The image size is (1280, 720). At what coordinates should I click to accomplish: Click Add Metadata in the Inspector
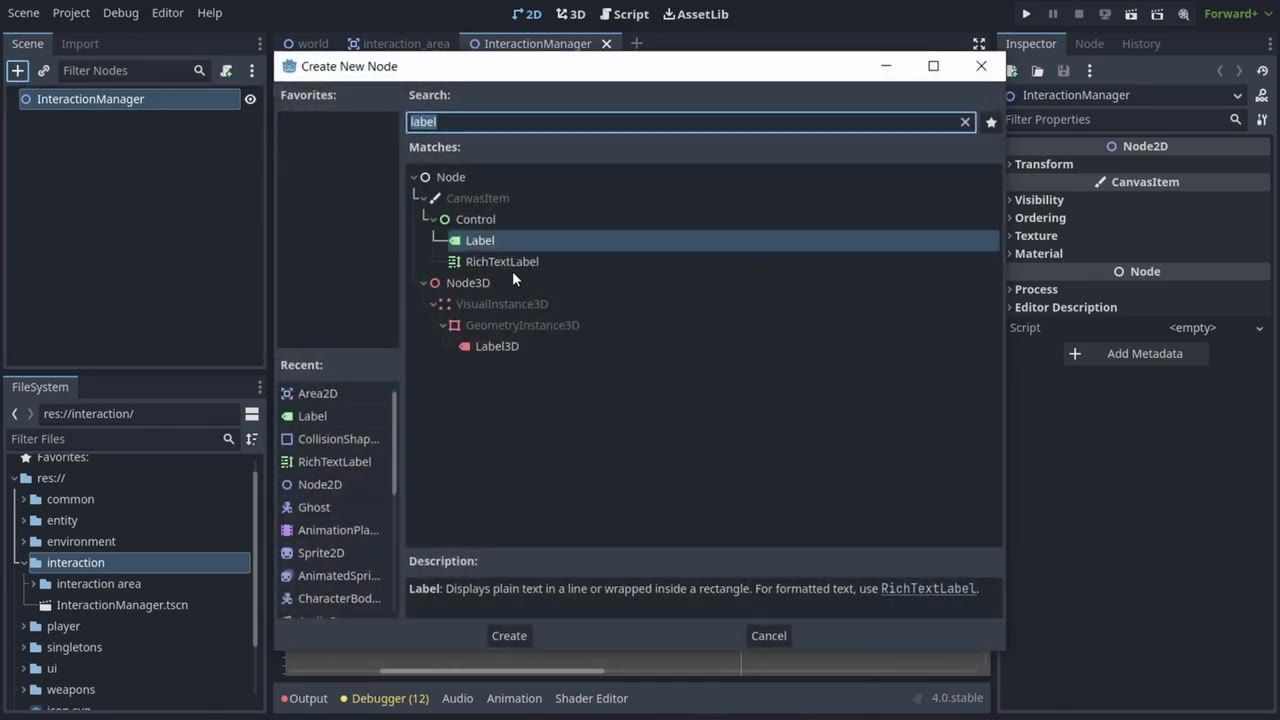click(1135, 354)
